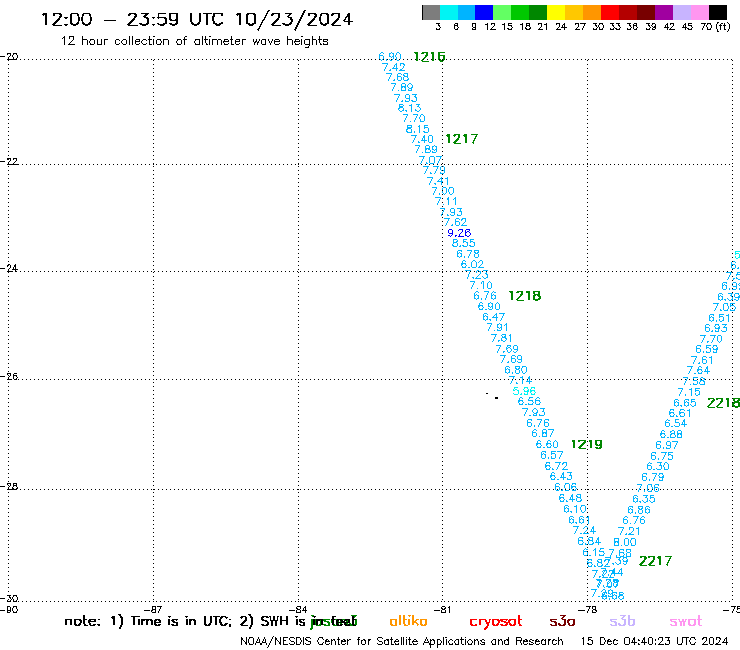The height and width of the screenshot is (650, 740).
Task: Click the NOAA/NESDIS Center footer text
Action: (x=402, y=642)
